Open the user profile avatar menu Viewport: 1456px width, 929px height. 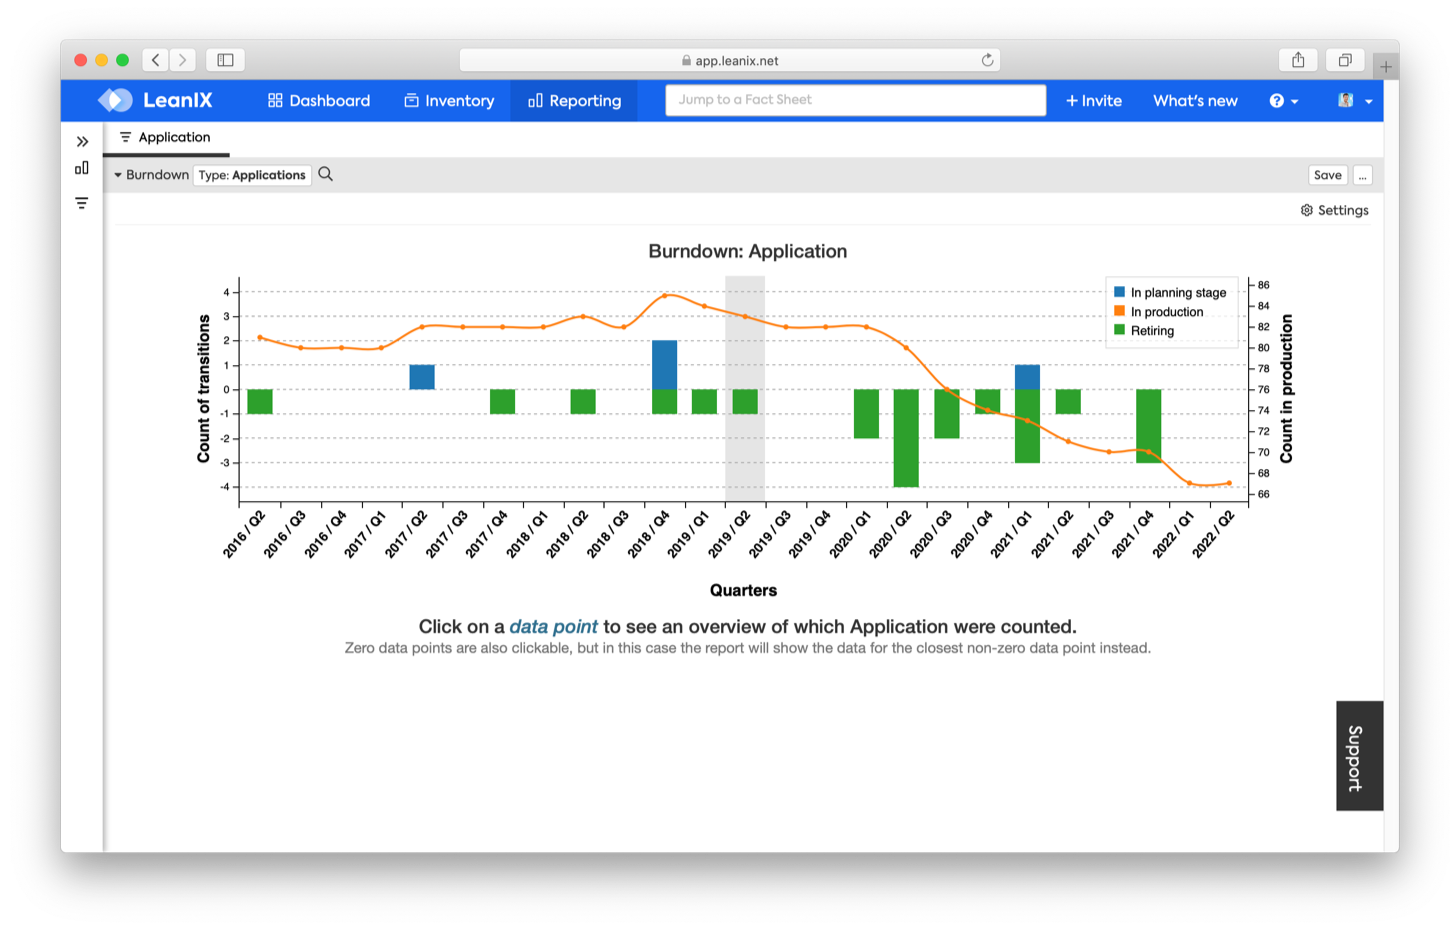1354,101
